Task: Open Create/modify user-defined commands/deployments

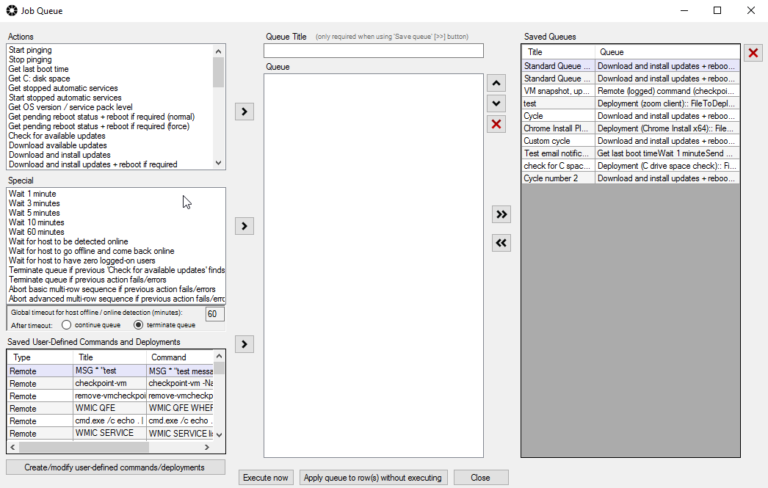Action: coord(116,467)
